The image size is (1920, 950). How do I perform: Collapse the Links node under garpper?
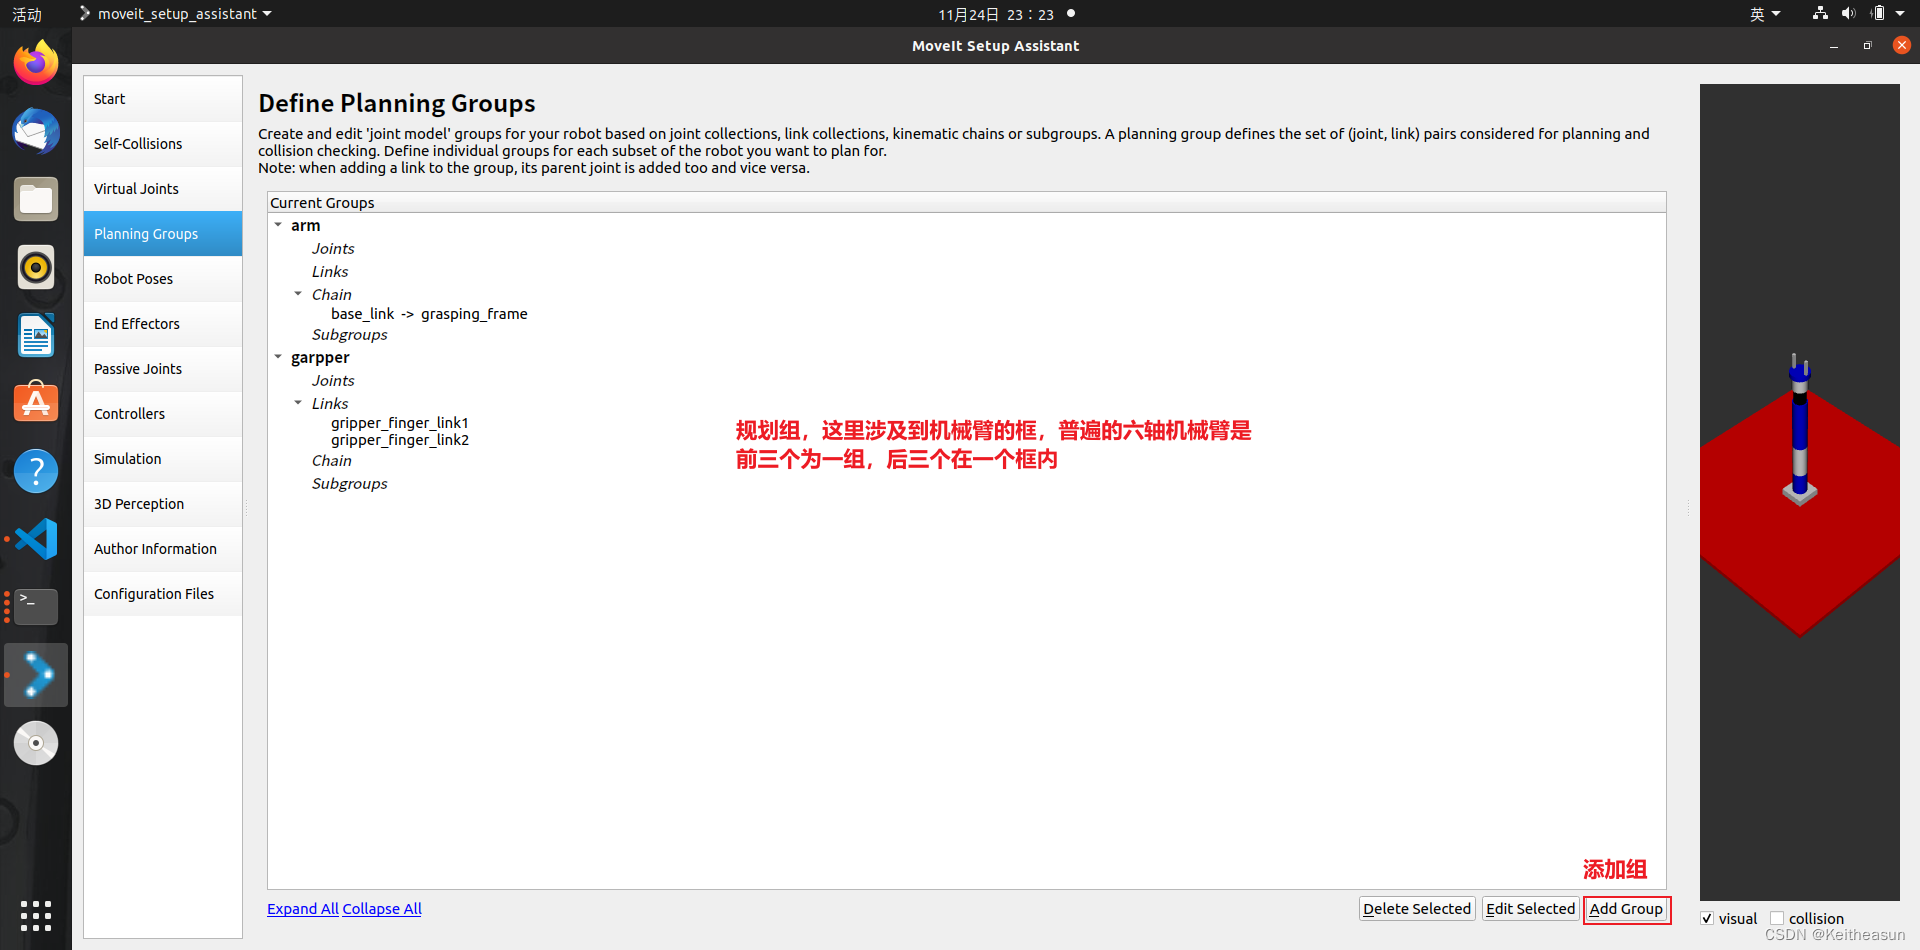298,403
